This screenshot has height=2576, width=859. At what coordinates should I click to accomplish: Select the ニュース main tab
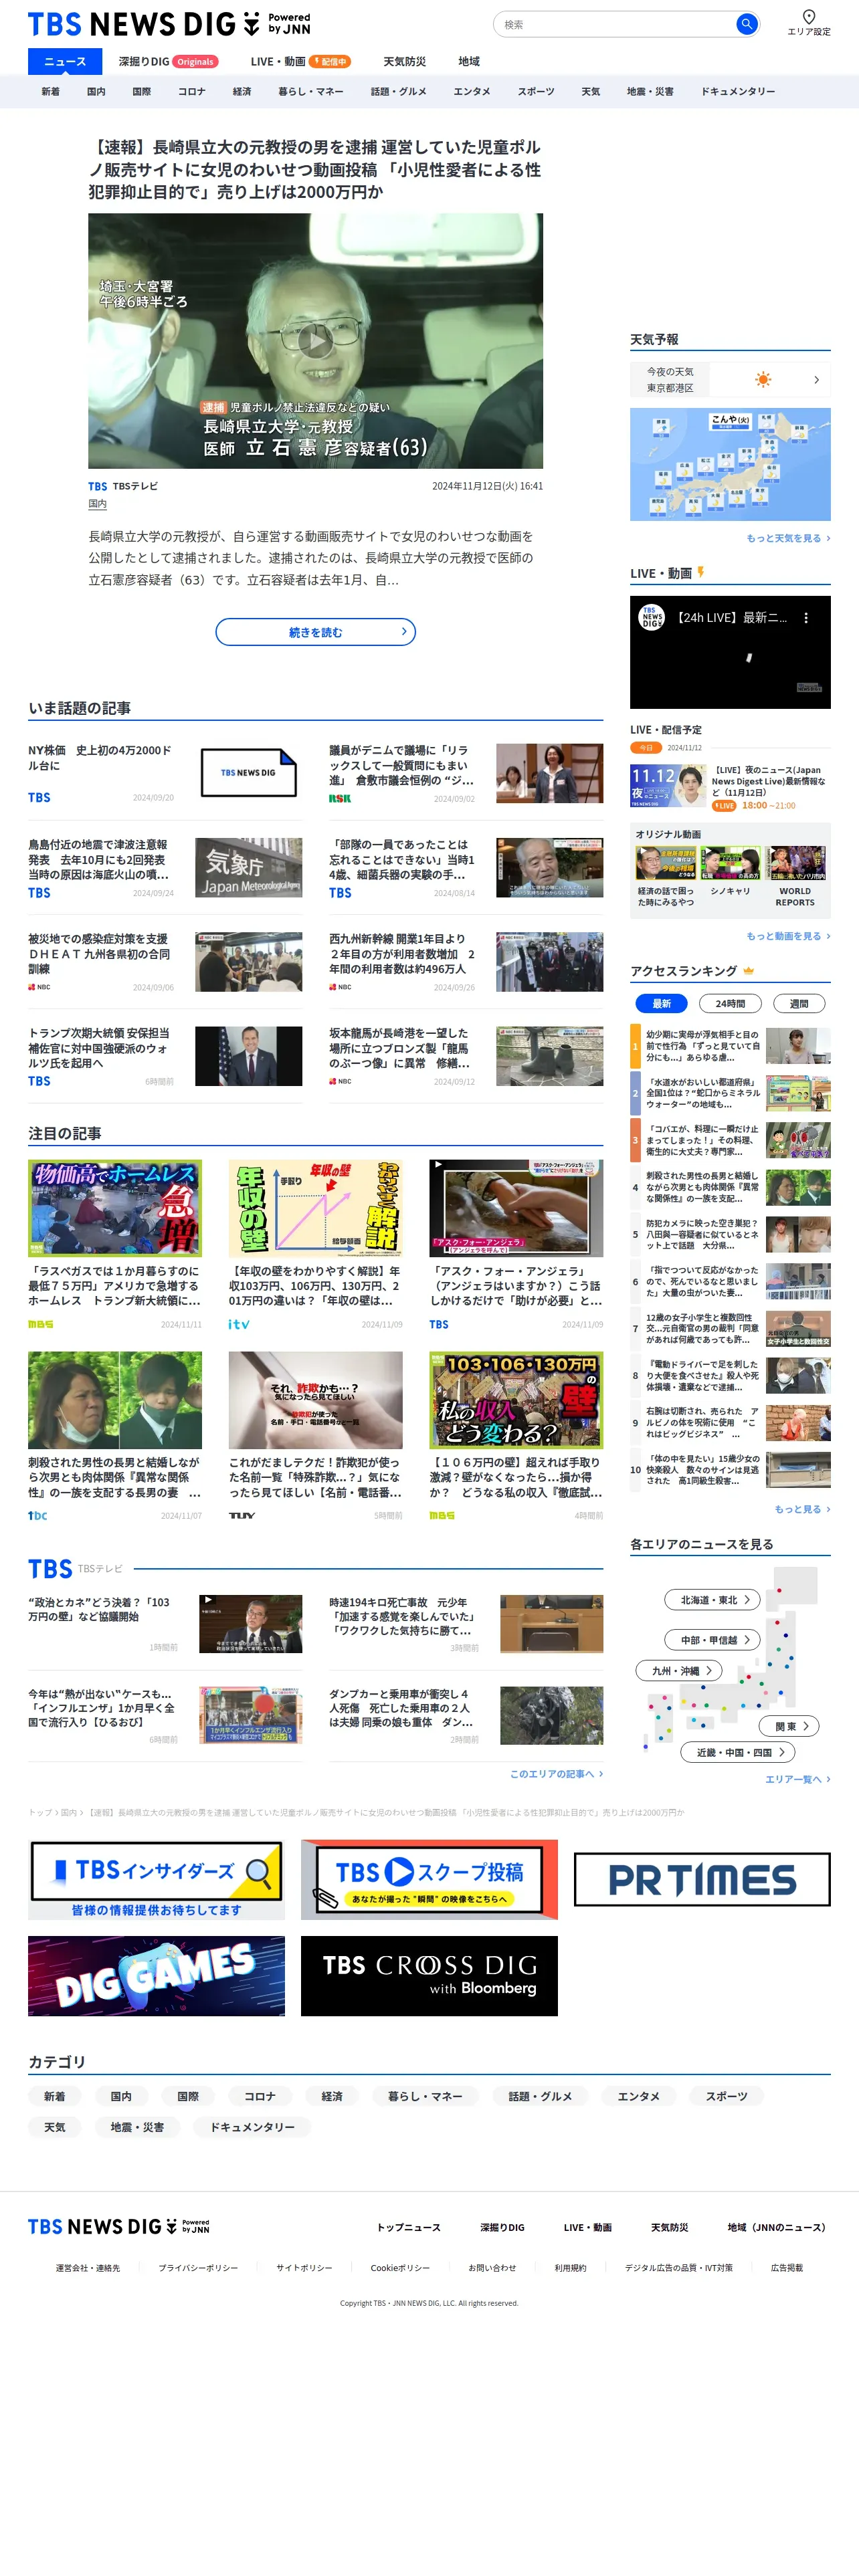tap(65, 61)
